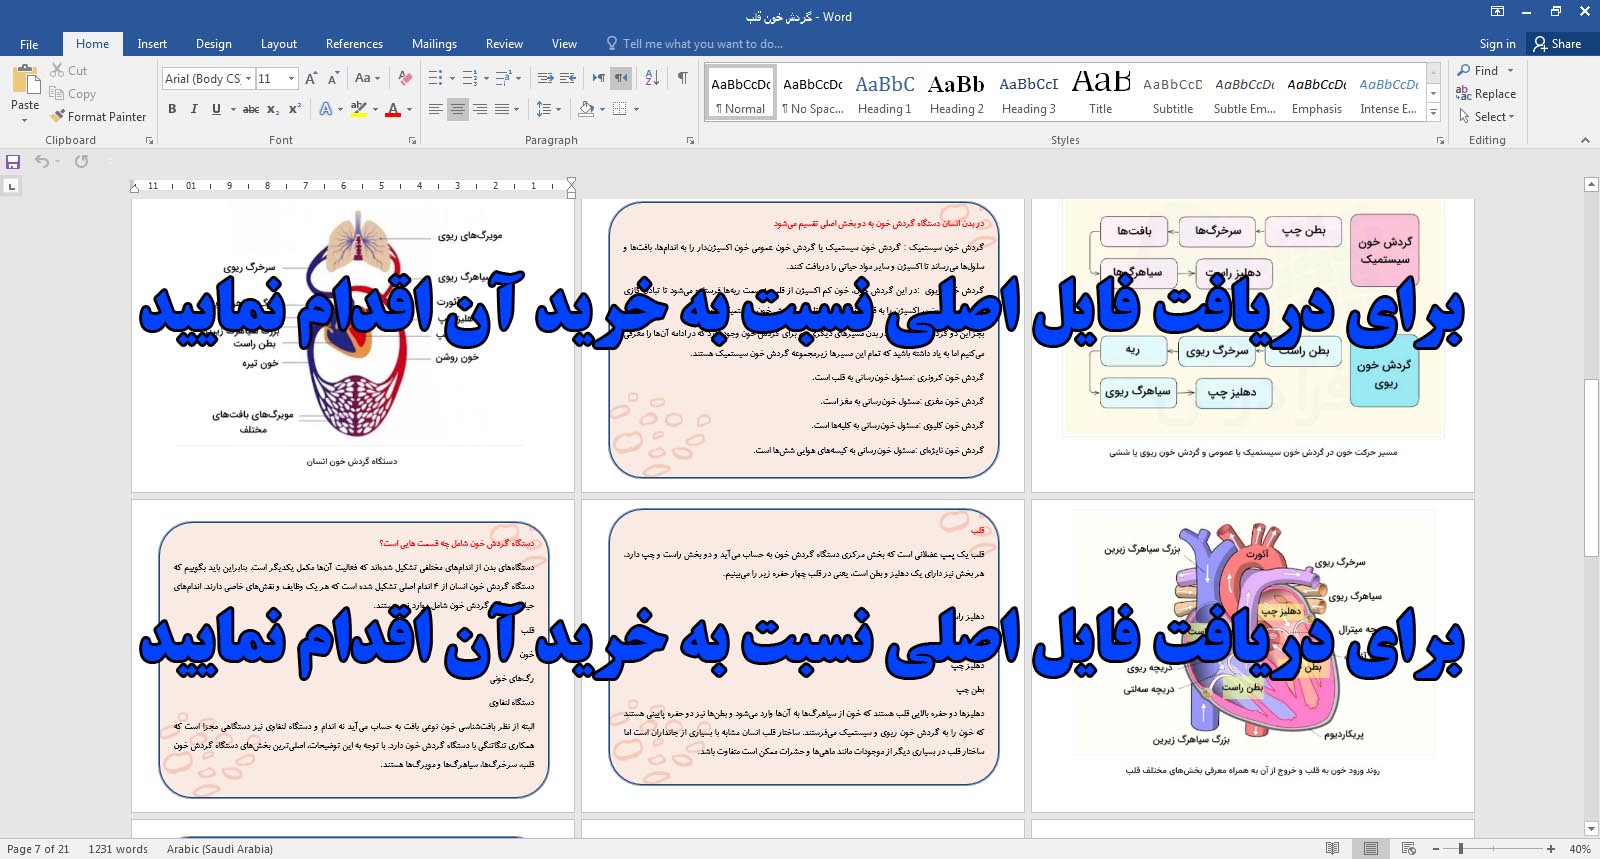Screen dimensions: 1600x859
Task: Click Sign in link
Action: point(1497,44)
